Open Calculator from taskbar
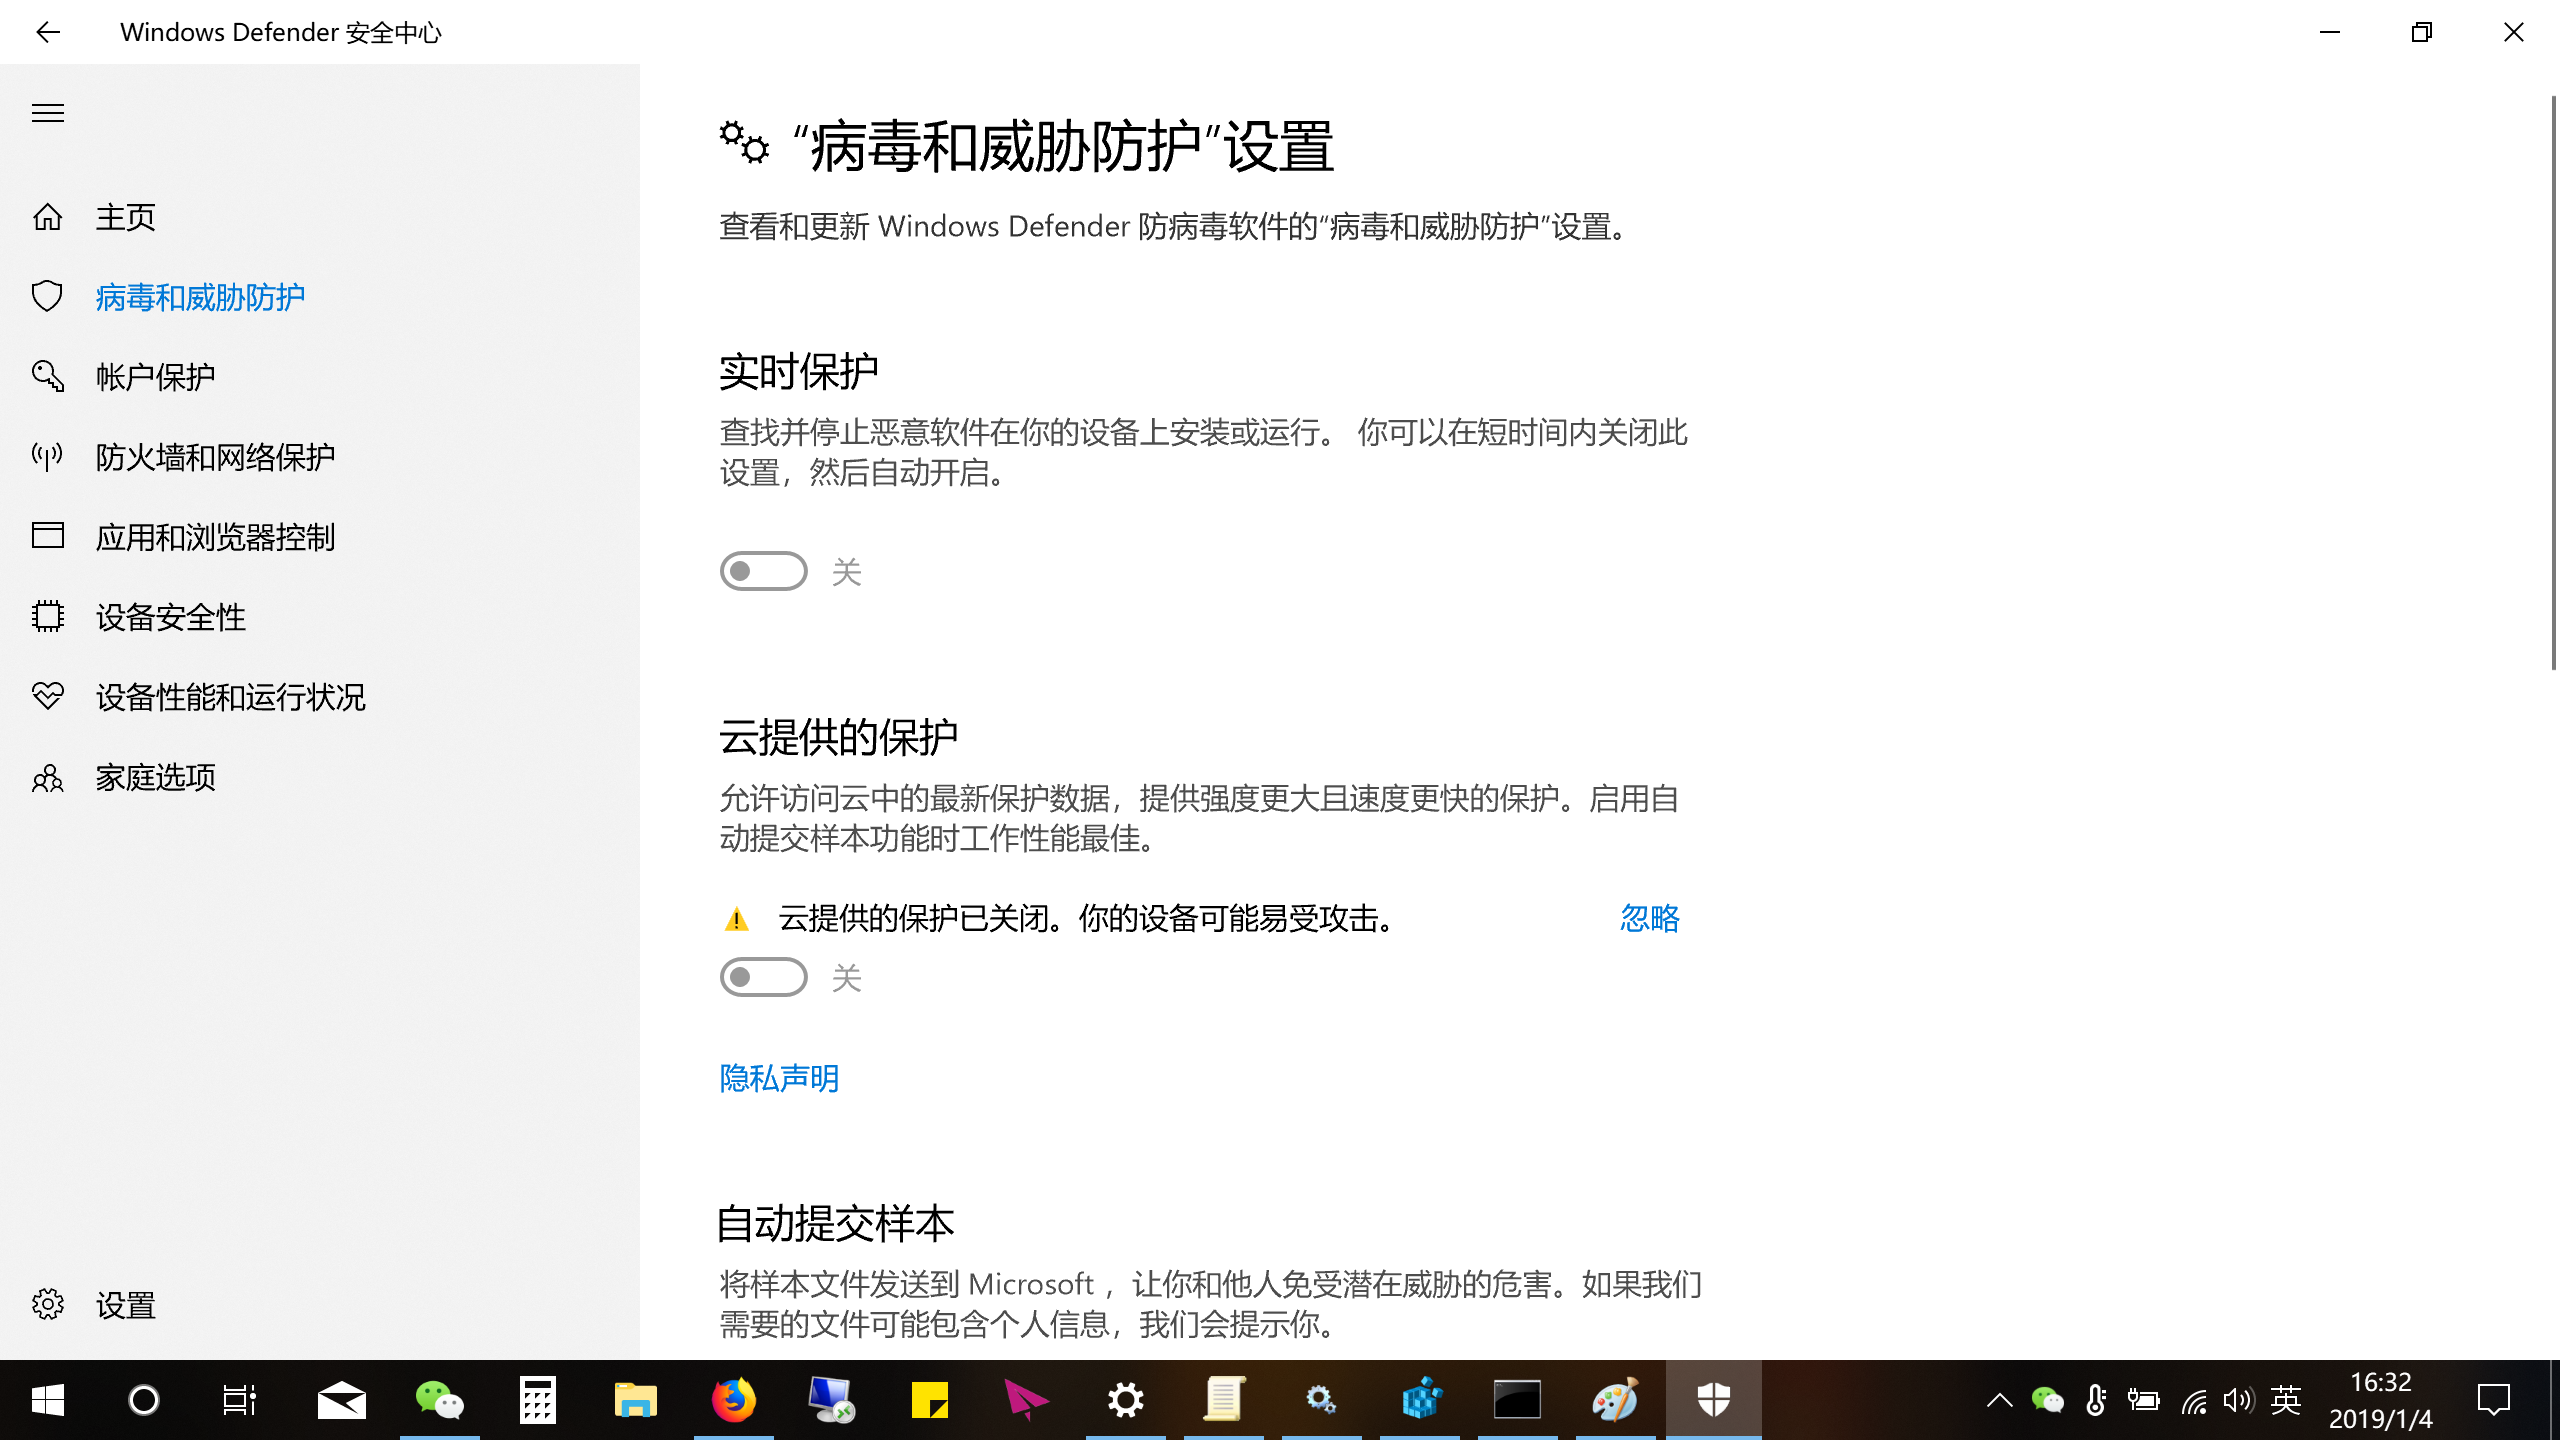Viewport: 2560px width, 1440px height. point(538,1400)
